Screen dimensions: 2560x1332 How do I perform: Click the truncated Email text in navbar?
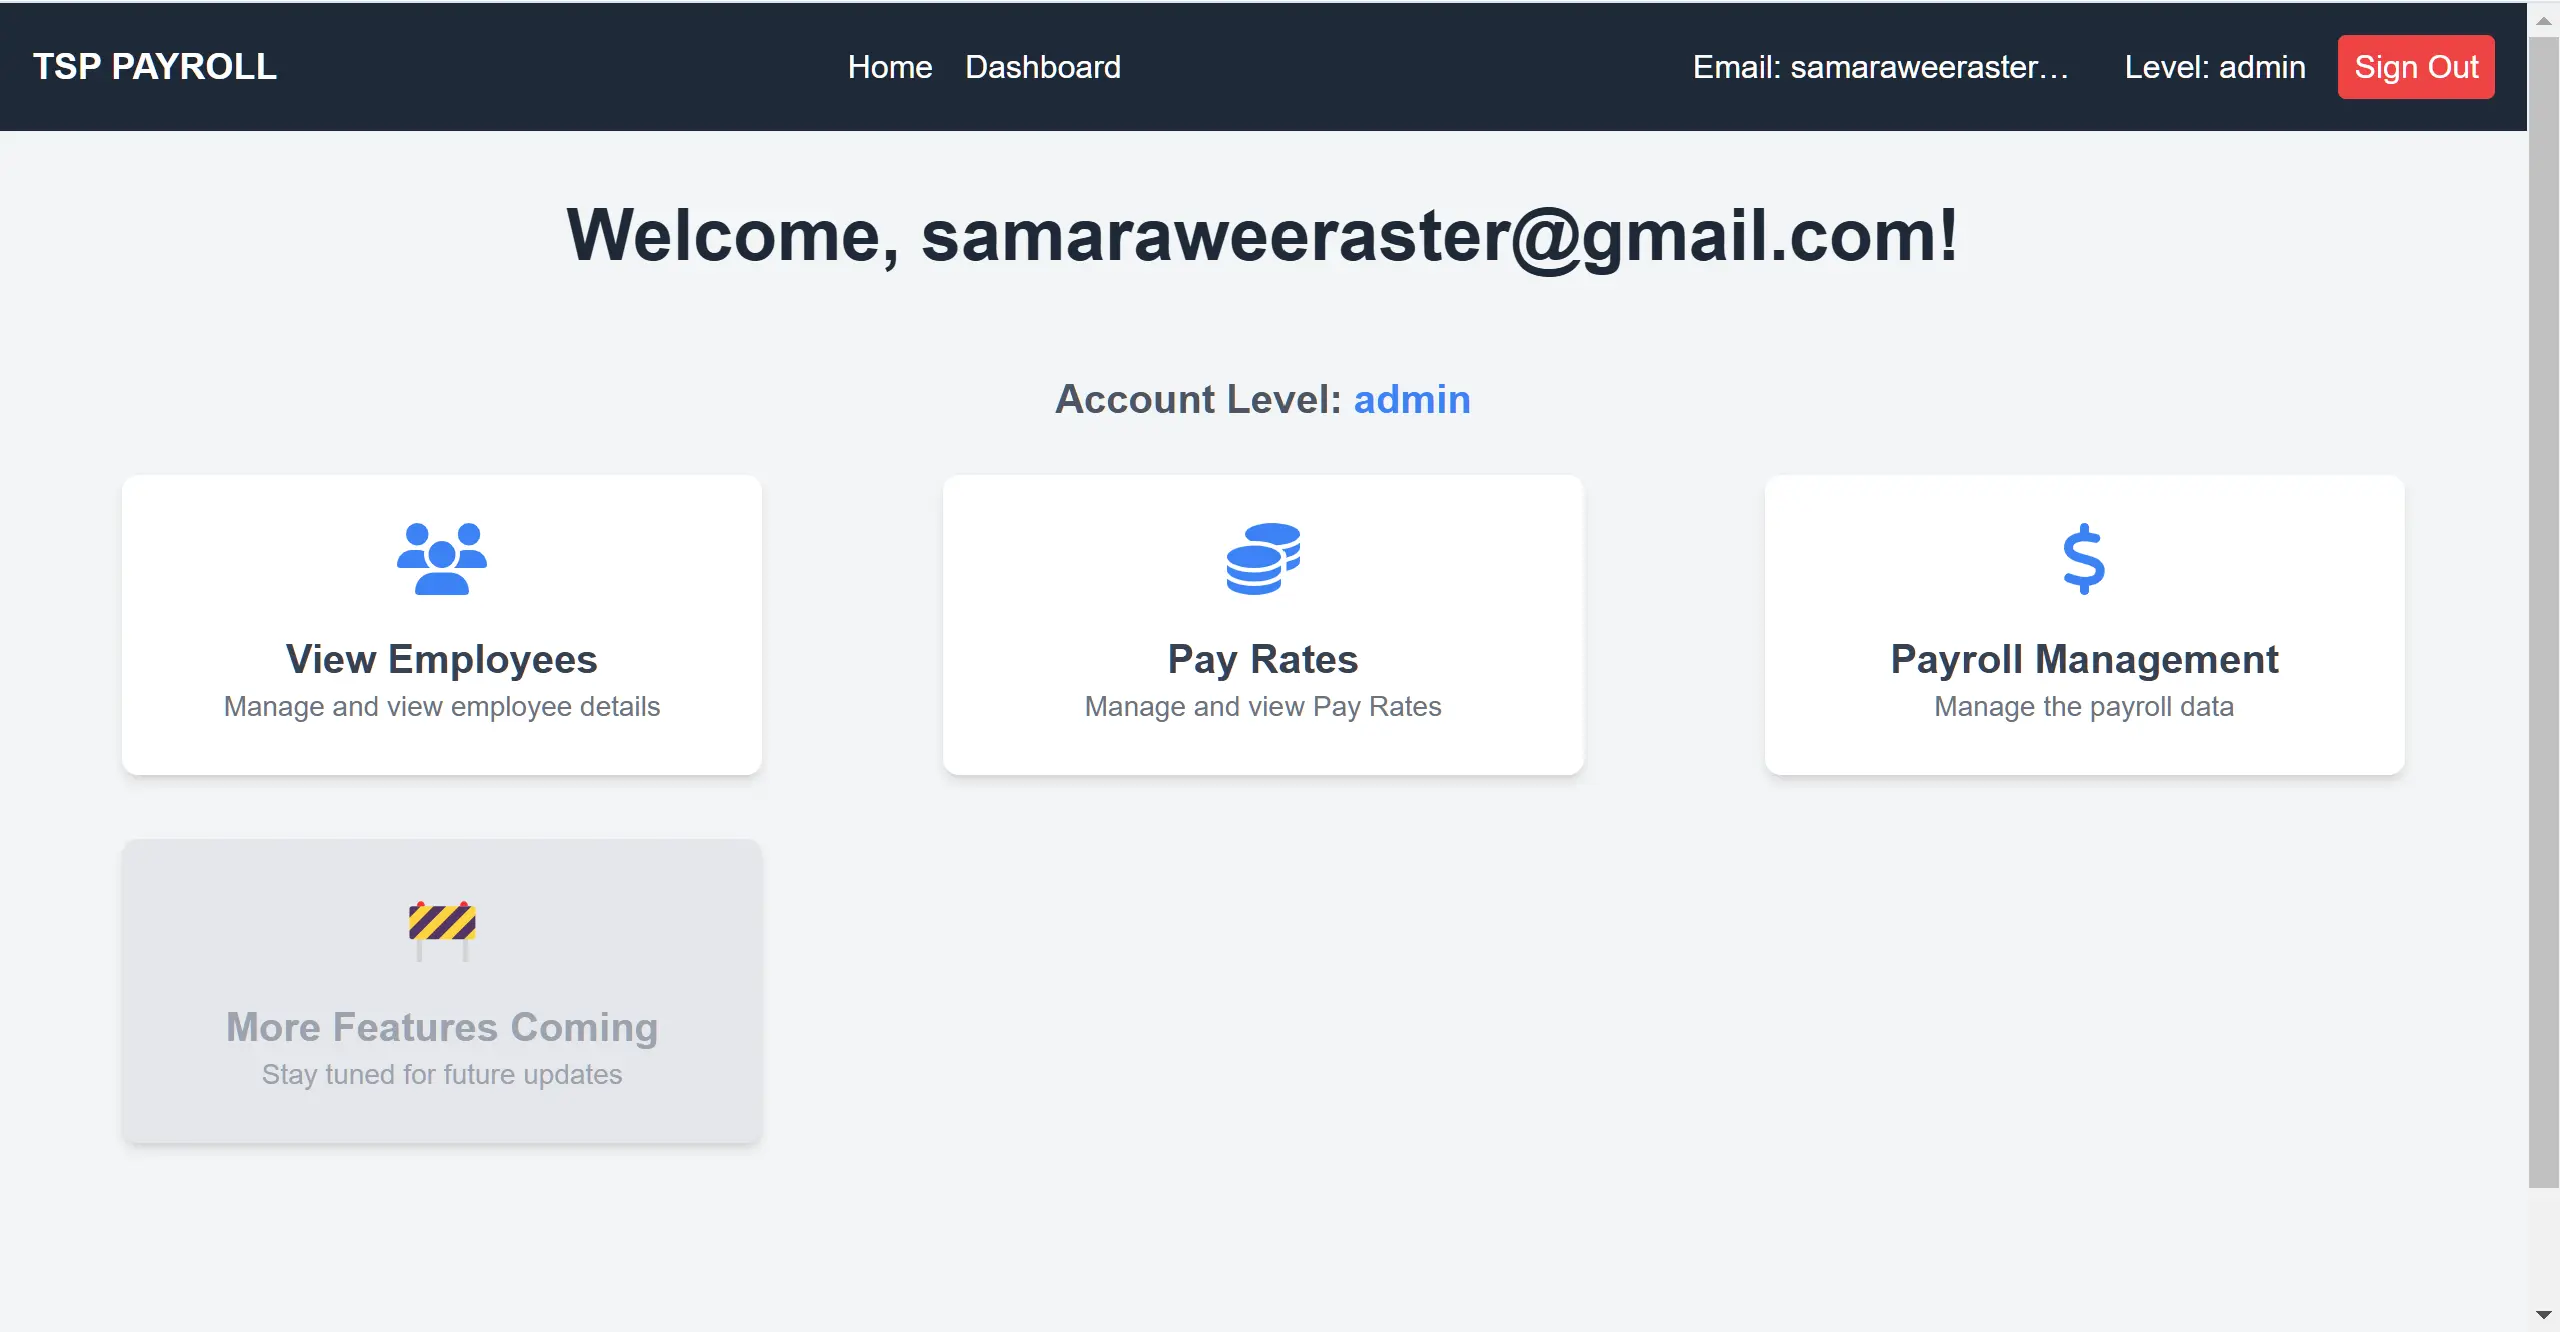[1880, 67]
